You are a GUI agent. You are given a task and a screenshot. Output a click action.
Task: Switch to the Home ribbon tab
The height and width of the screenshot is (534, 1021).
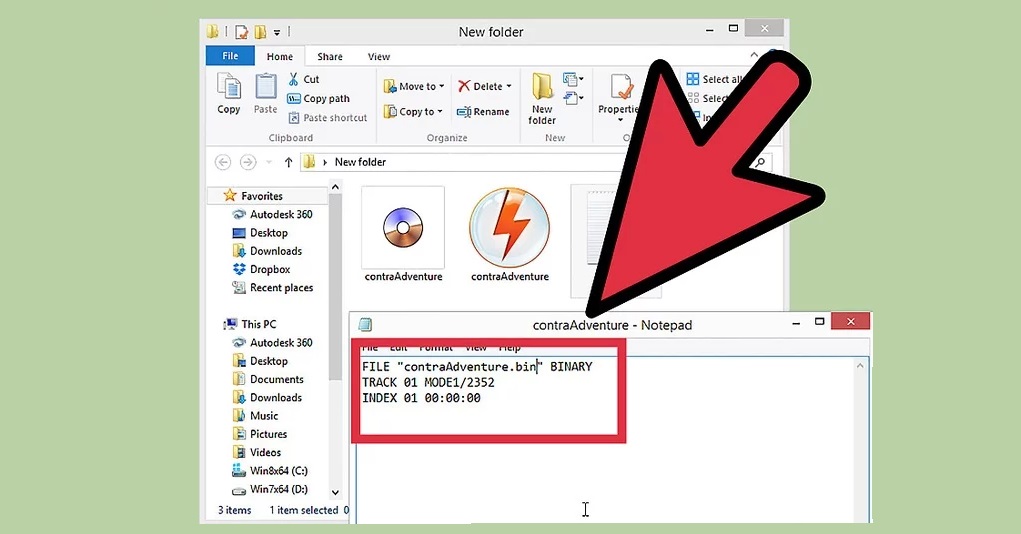(279, 57)
